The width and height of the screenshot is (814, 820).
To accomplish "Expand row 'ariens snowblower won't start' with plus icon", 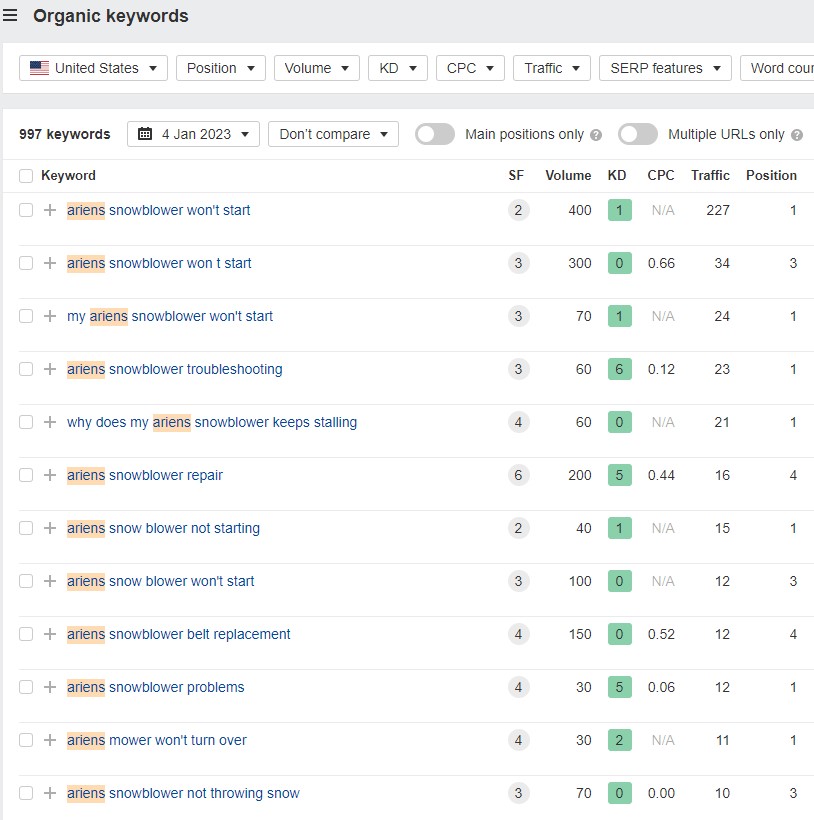I will 50,210.
